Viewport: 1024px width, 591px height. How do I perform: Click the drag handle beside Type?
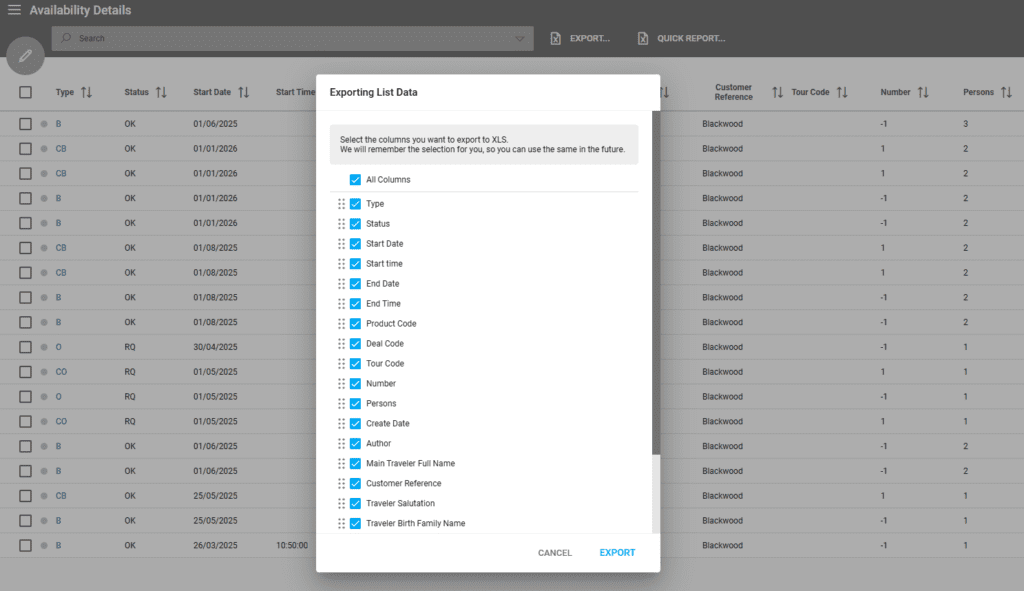click(342, 203)
